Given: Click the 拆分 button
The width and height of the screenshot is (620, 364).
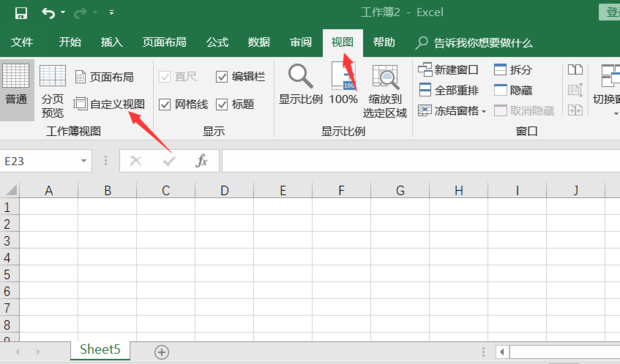Looking at the screenshot, I should tap(513, 70).
